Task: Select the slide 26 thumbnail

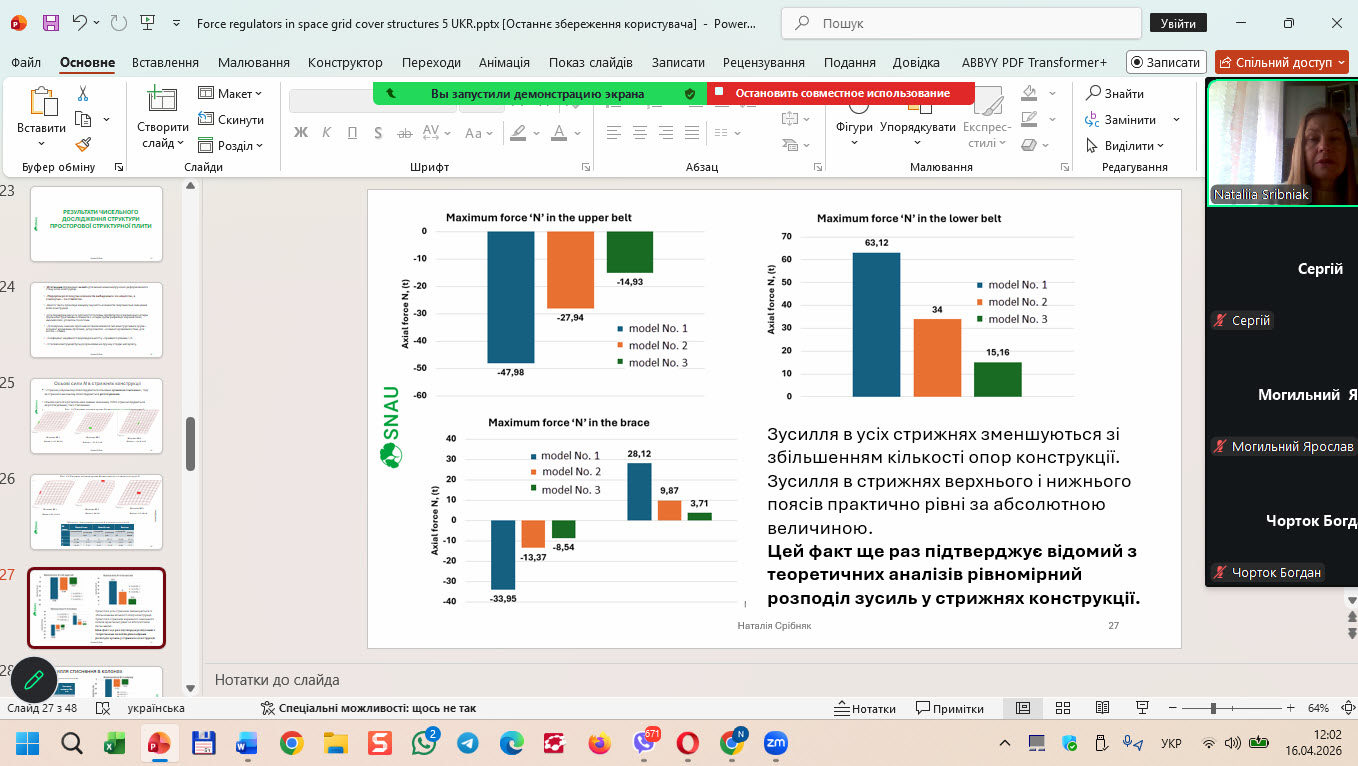Action: pos(96,512)
